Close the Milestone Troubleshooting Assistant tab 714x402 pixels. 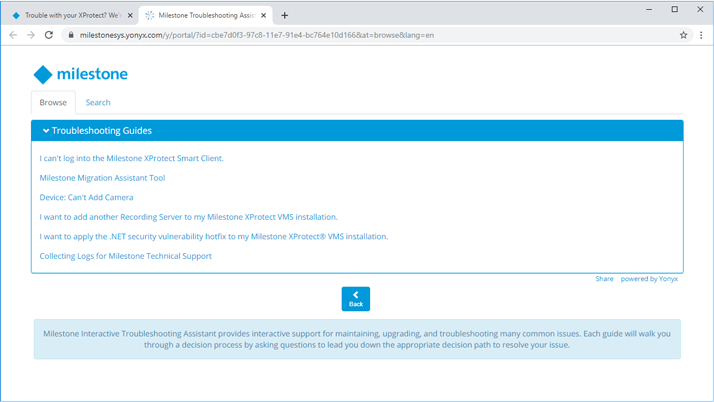264,15
